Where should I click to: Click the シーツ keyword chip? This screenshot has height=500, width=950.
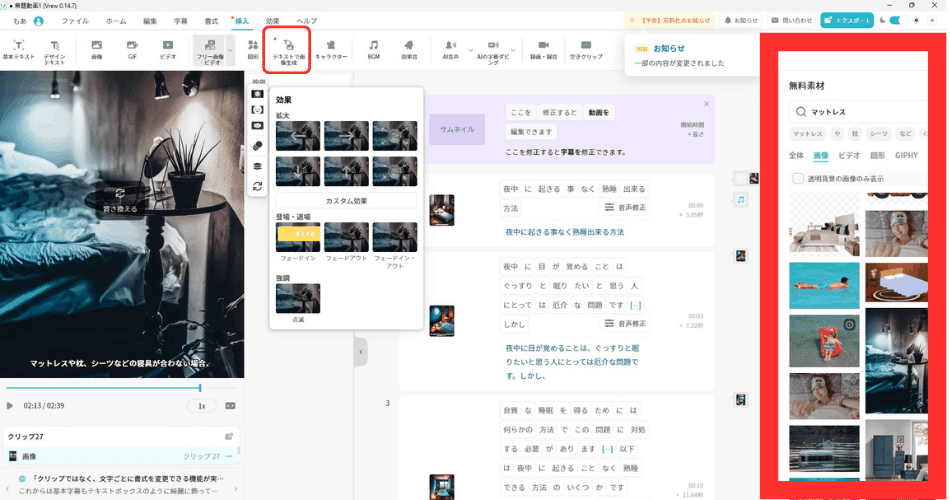point(878,134)
